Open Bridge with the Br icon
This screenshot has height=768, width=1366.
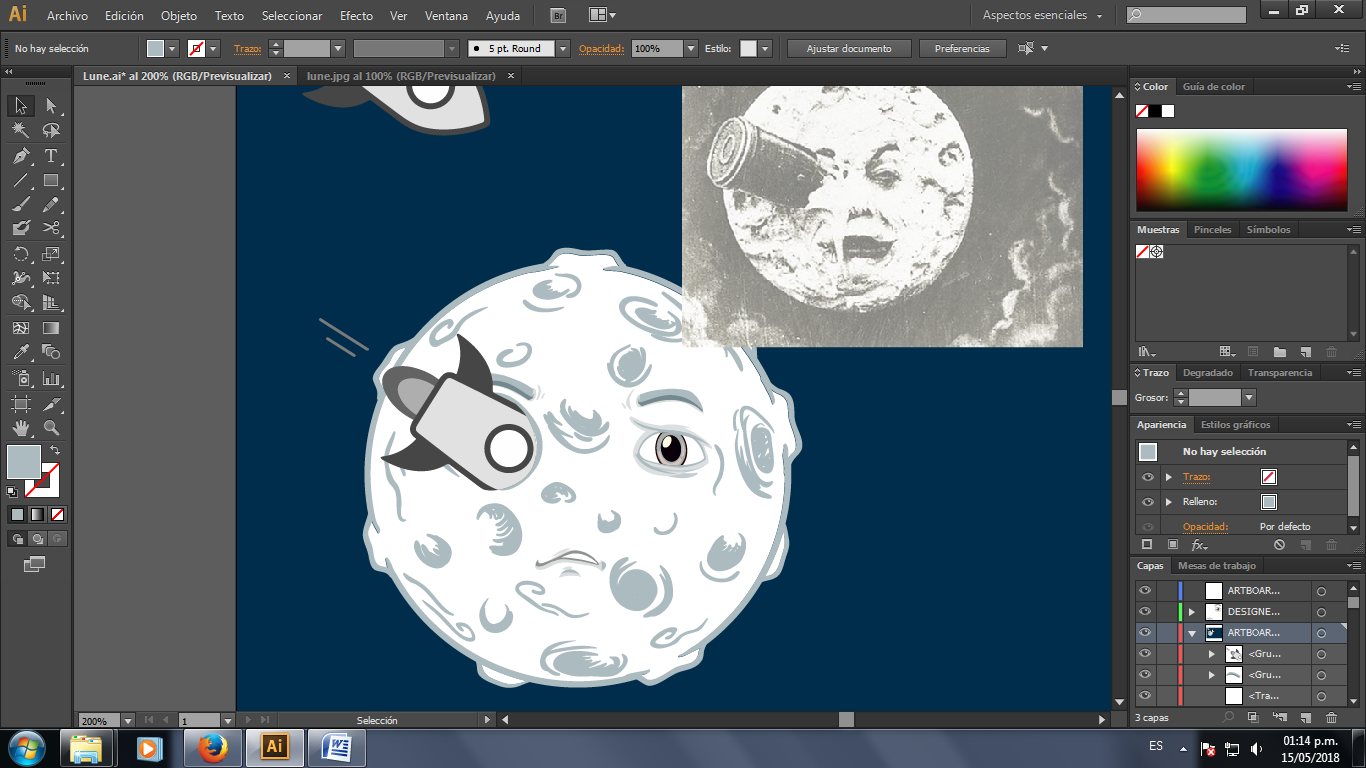coord(558,15)
